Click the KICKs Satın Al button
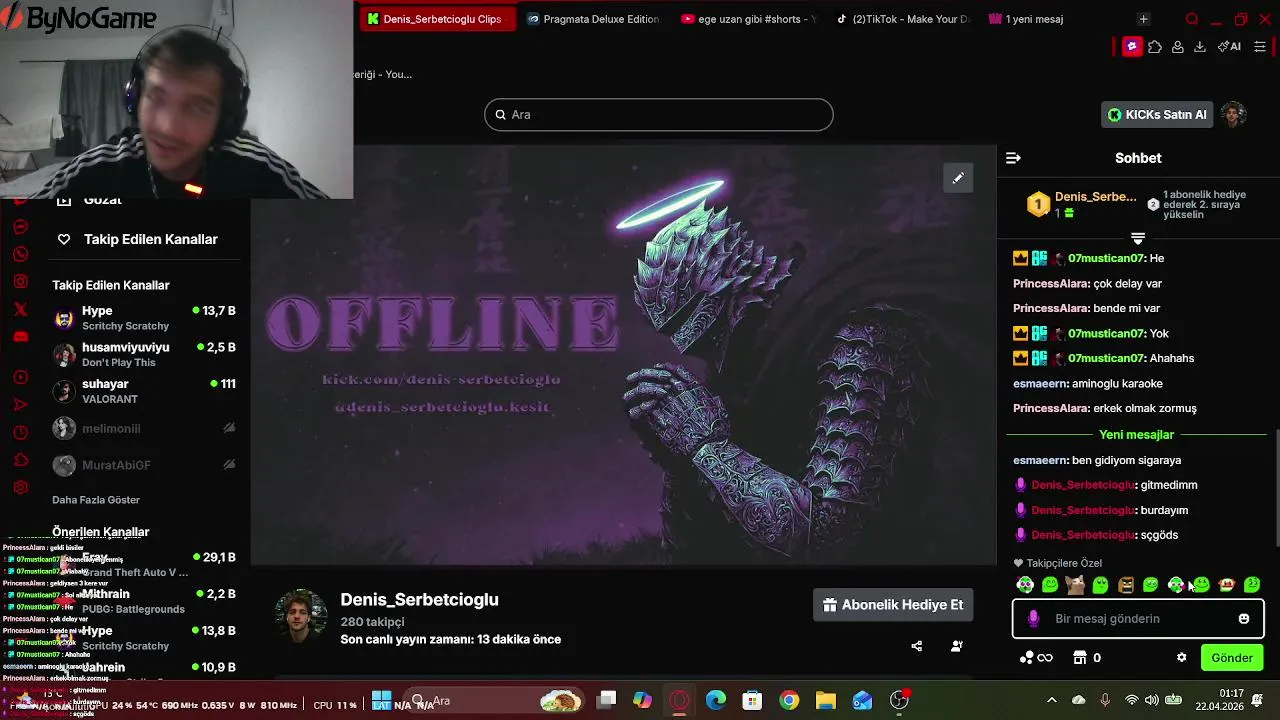The image size is (1280, 720). 1157,115
